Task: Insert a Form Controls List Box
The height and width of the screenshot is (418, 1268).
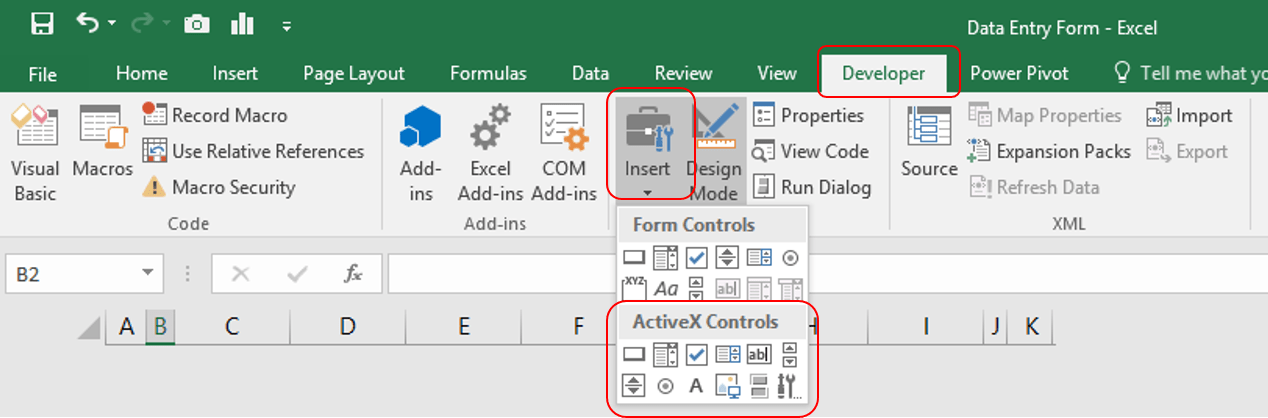Action: [759, 258]
